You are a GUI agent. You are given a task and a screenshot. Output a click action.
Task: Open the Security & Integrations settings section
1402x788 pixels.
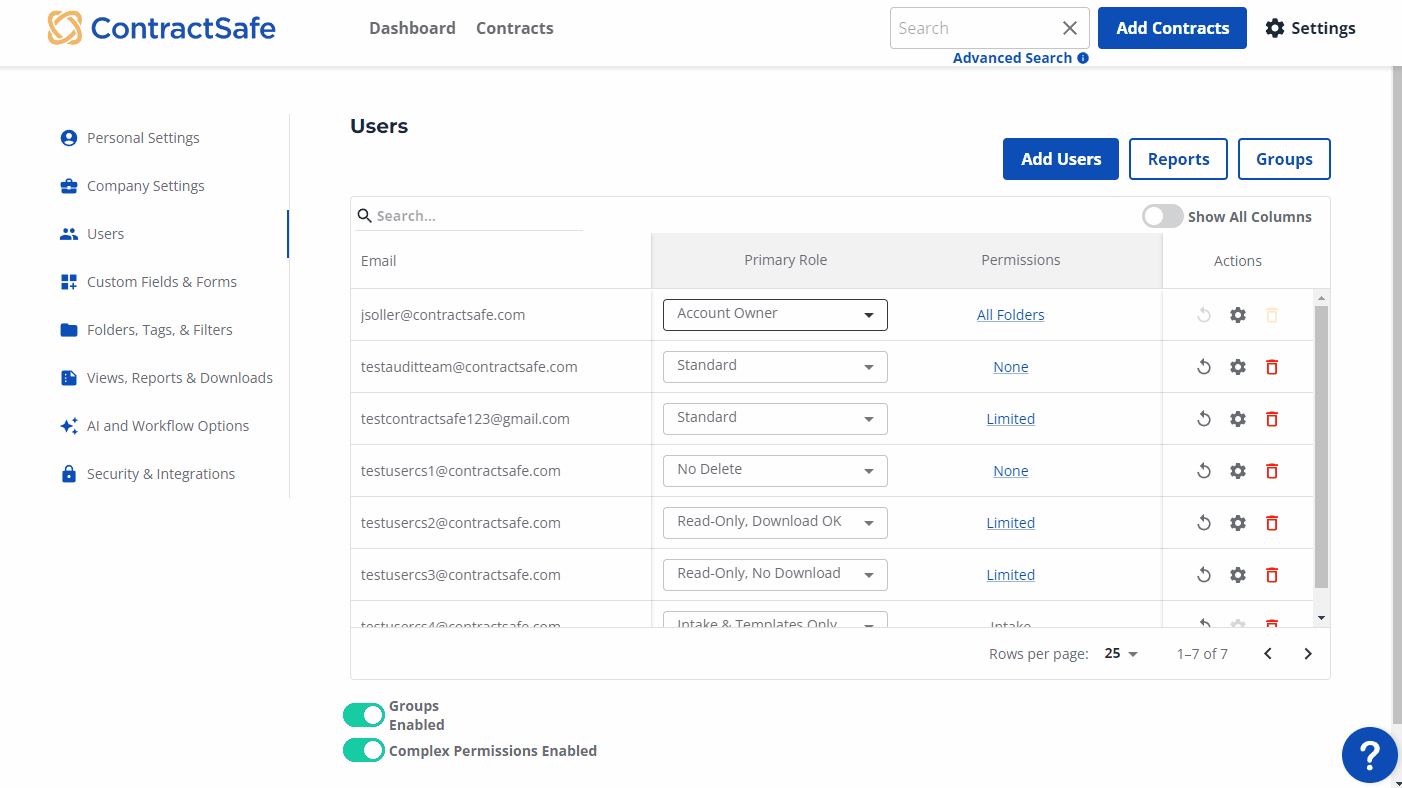click(x=160, y=474)
